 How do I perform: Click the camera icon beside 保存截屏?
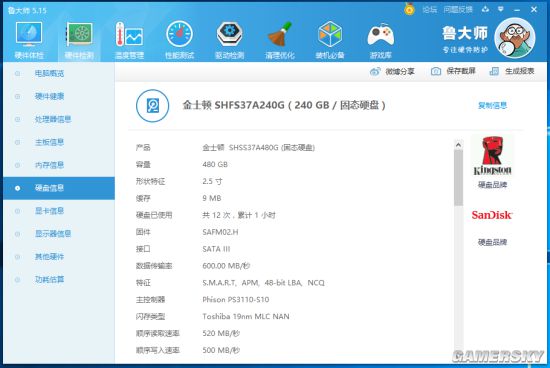[x=436, y=71]
